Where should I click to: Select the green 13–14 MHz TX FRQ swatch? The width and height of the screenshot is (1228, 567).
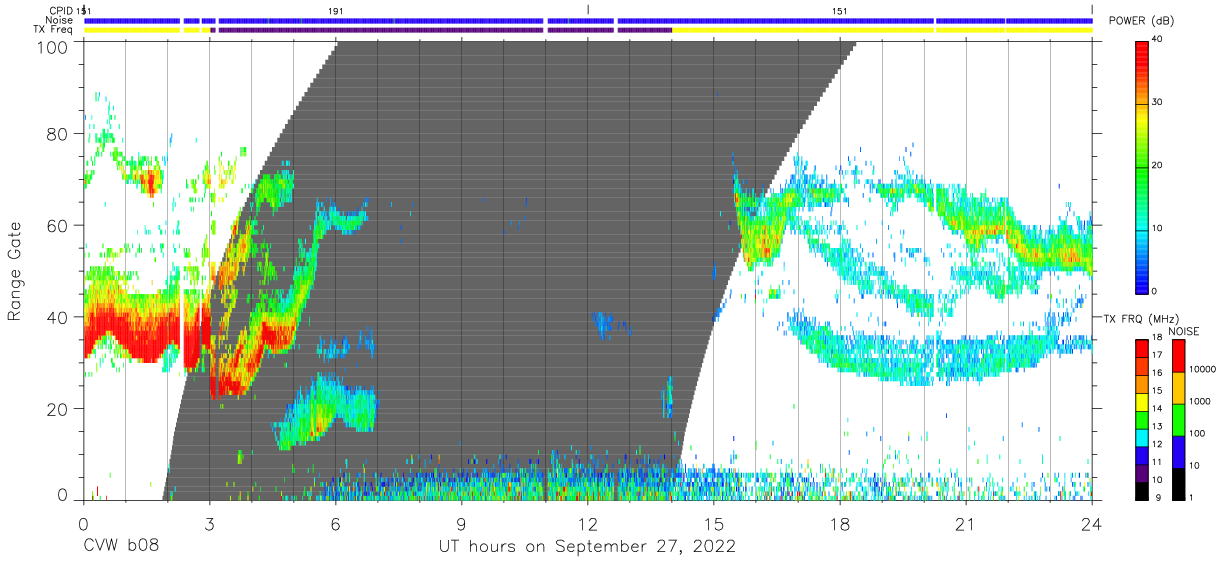1143,418
